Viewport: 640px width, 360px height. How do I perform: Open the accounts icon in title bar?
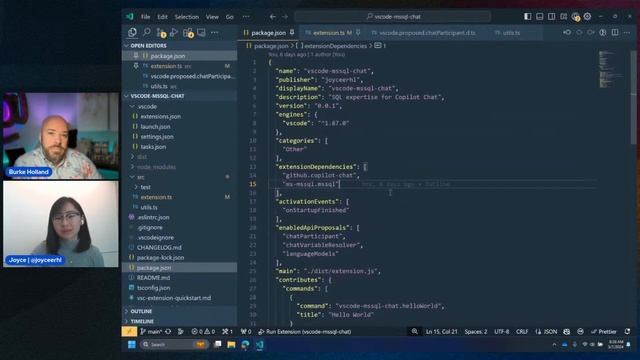pyautogui.click(x=576, y=17)
